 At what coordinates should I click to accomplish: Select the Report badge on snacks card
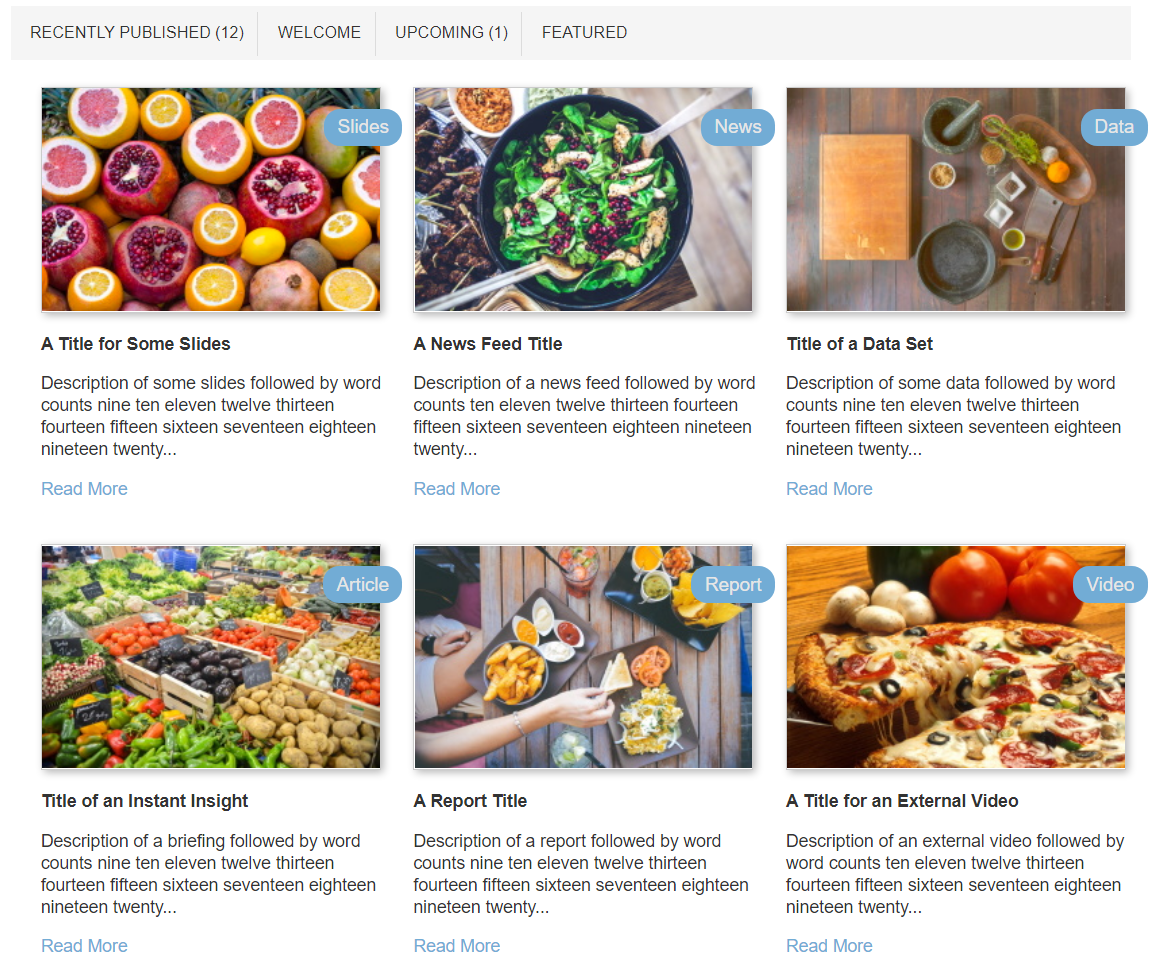click(x=732, y=585)
